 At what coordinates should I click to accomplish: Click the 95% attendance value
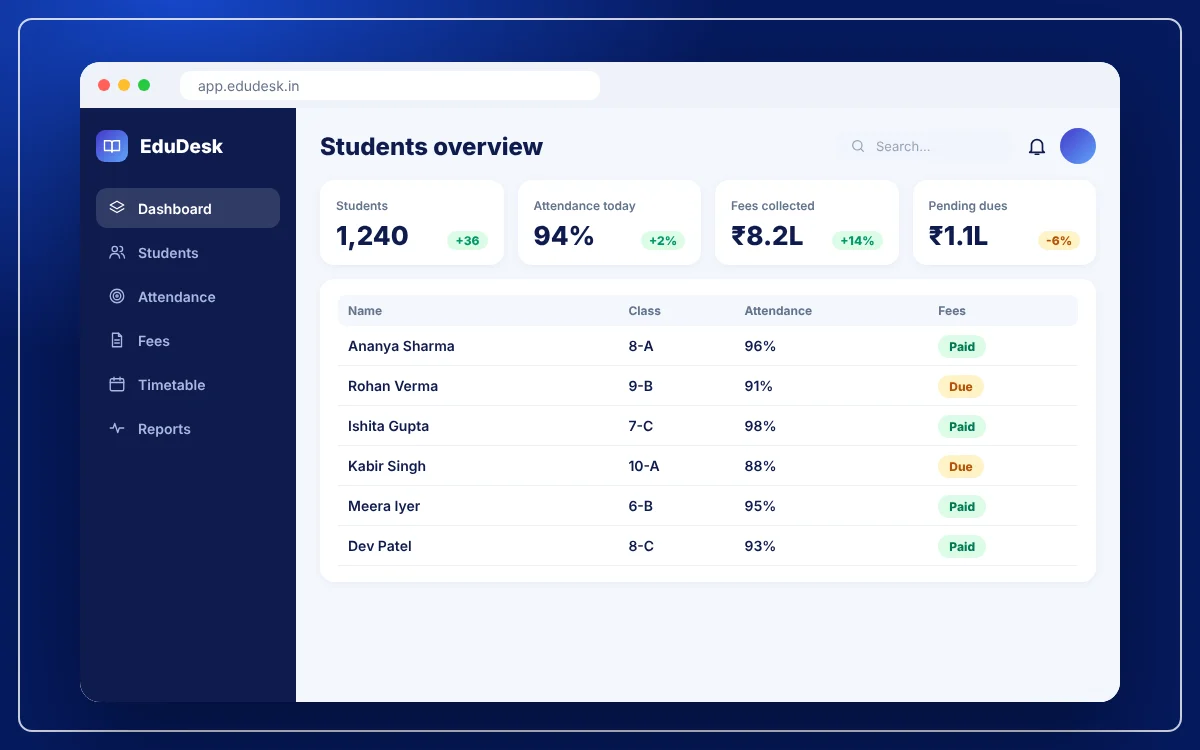pos(760,506)
